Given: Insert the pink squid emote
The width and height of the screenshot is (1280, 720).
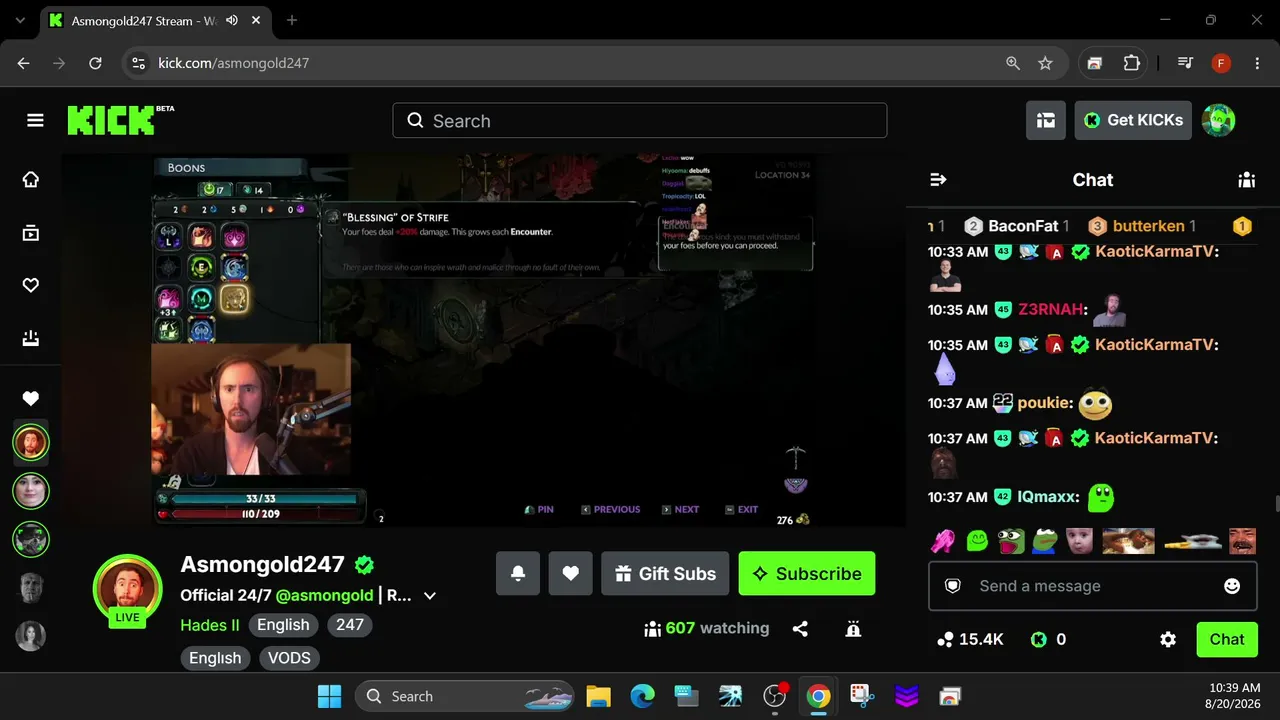Looking at the screenshot, I should click(x=943, y=541).
